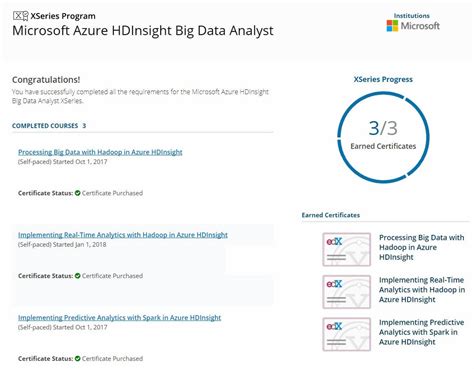Click the program title Microsoft Azure HDInsight

coord(143,31)
